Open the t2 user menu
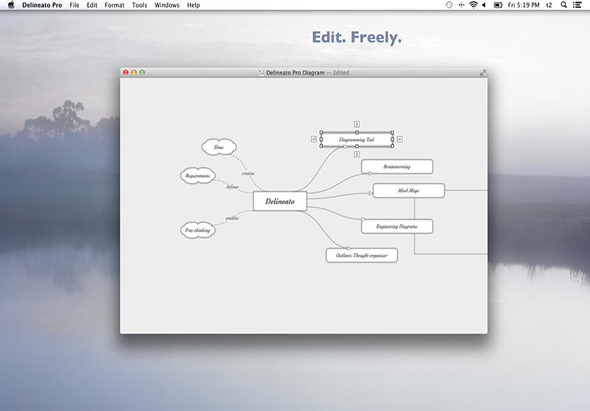This screenshot has width=590, height=411. [549, 5]
